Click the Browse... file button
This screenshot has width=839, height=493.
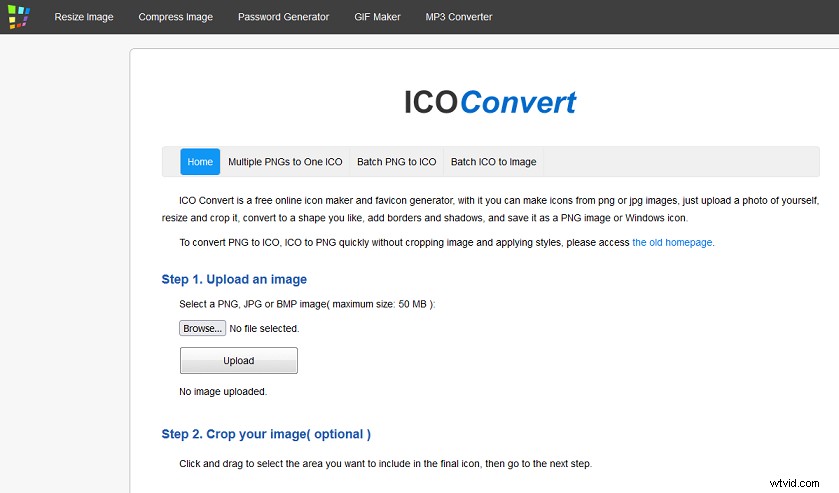pyautogui.click(x=202, y=328)
